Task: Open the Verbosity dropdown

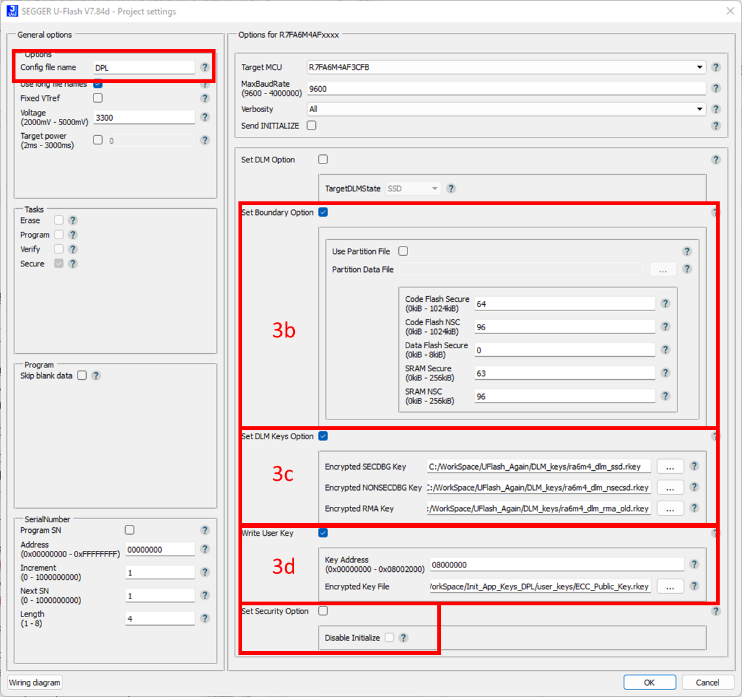Action: coord(506,109)
